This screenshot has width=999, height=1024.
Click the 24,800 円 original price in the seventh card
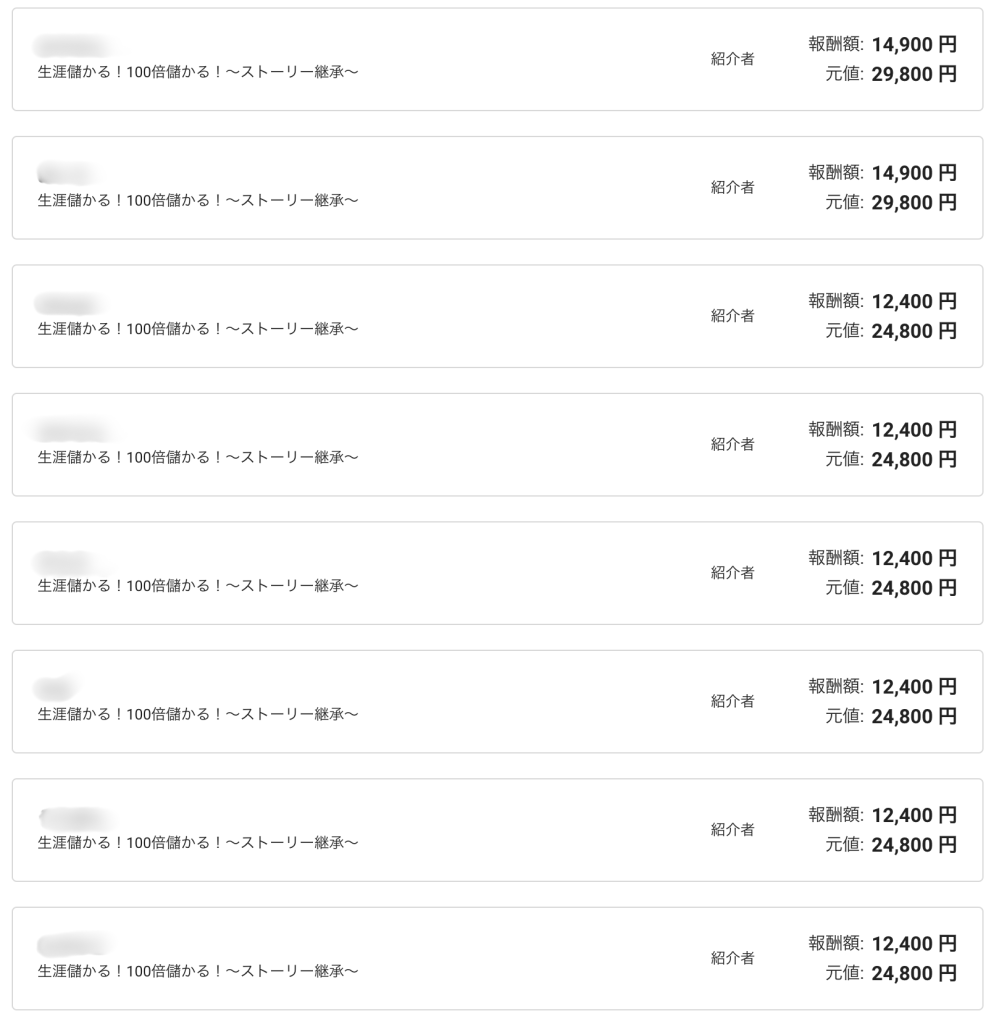point(914,845)
